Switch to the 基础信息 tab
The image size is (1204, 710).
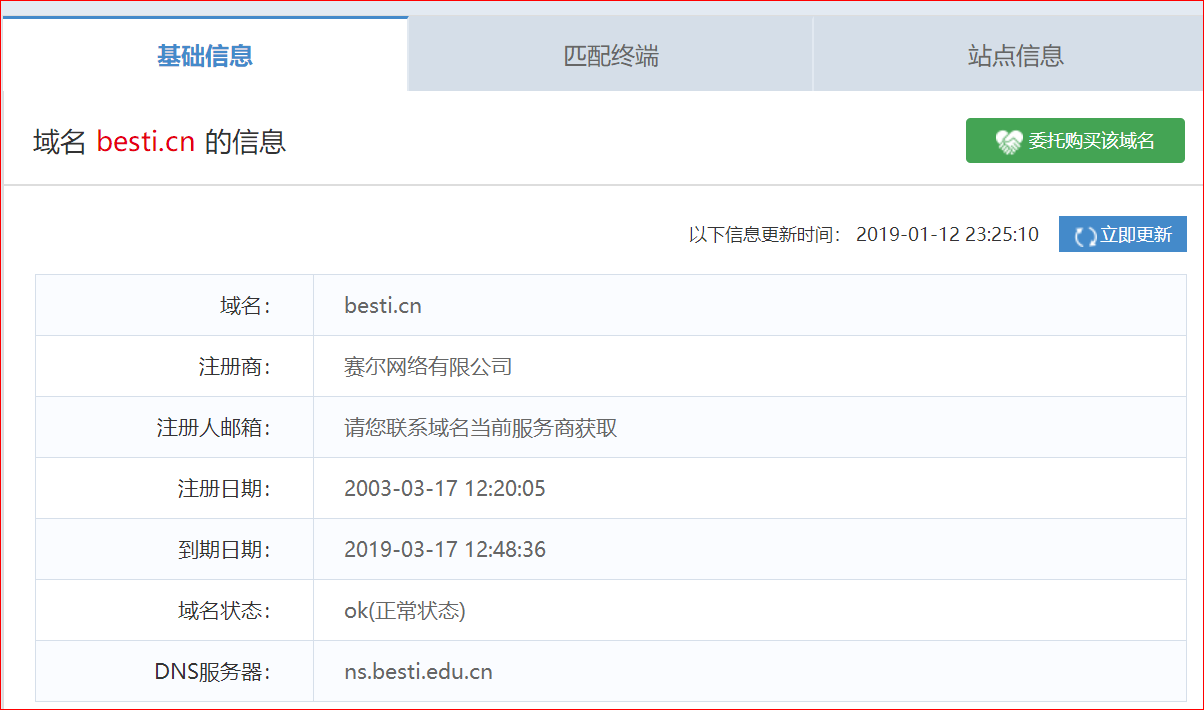205,54
